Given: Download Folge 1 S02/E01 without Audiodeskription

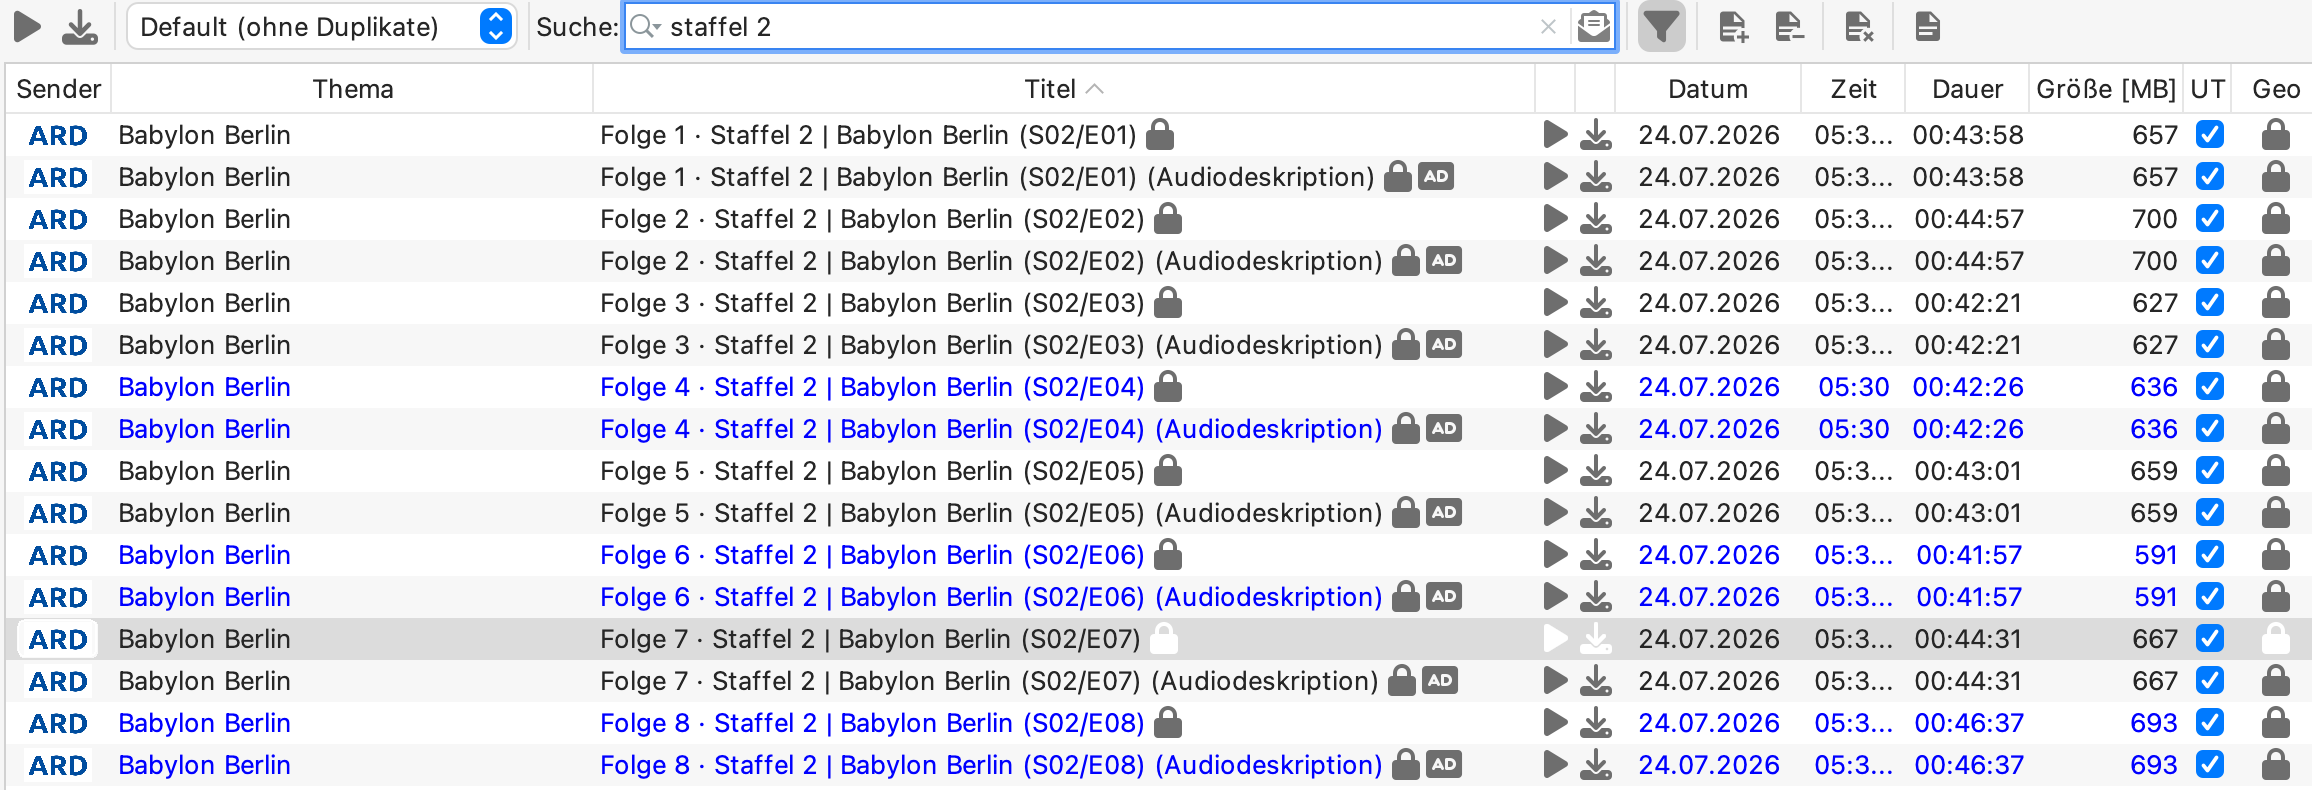Looking at the screenshot, I should click(1596, 134).
